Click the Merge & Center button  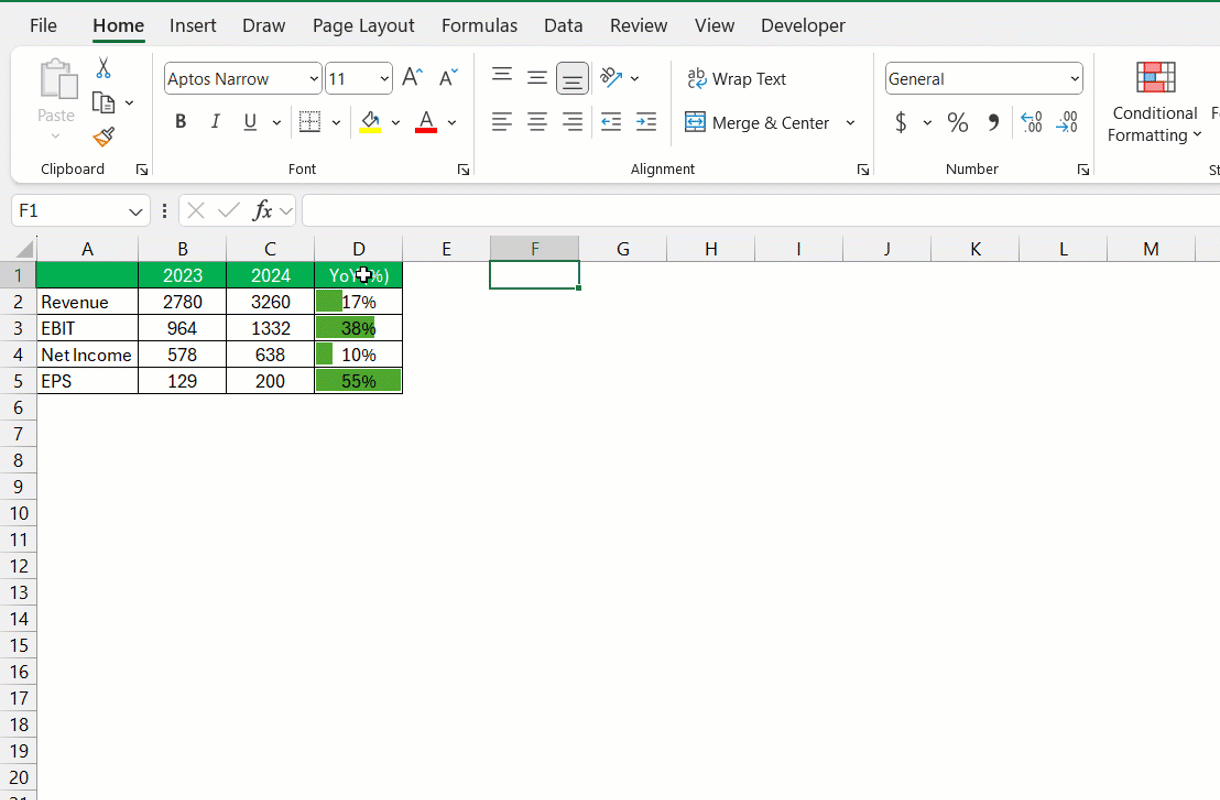click(757, 122)
